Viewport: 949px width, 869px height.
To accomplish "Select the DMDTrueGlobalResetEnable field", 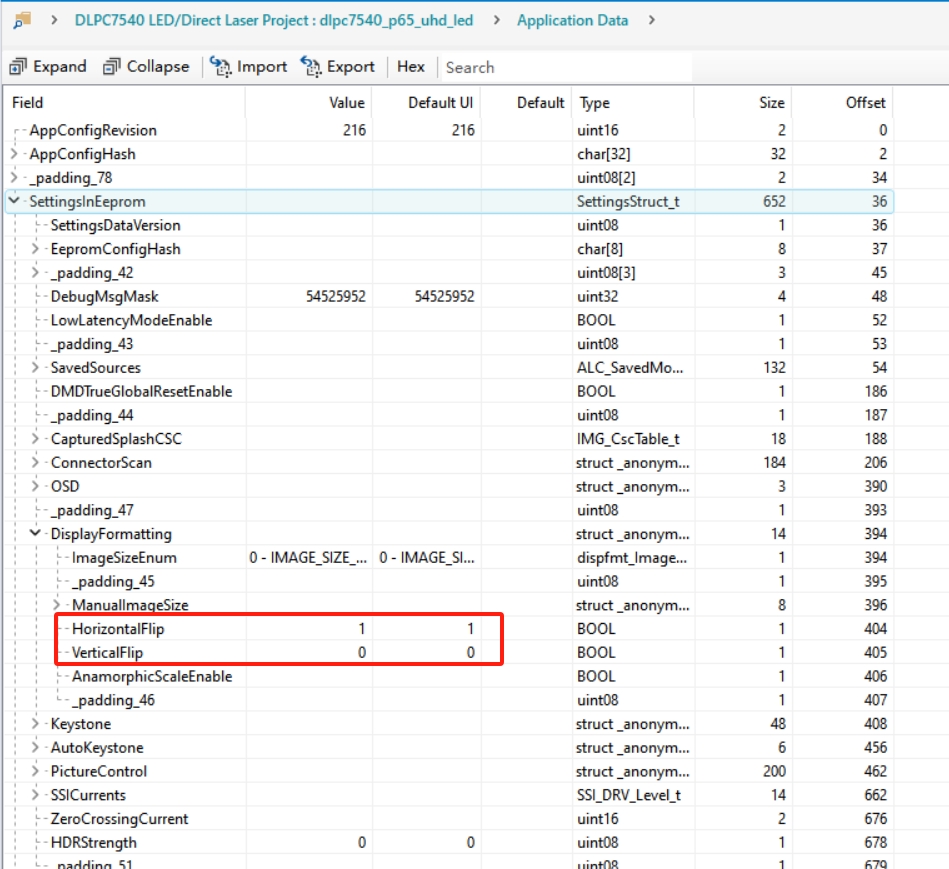I will coord(141,392).
